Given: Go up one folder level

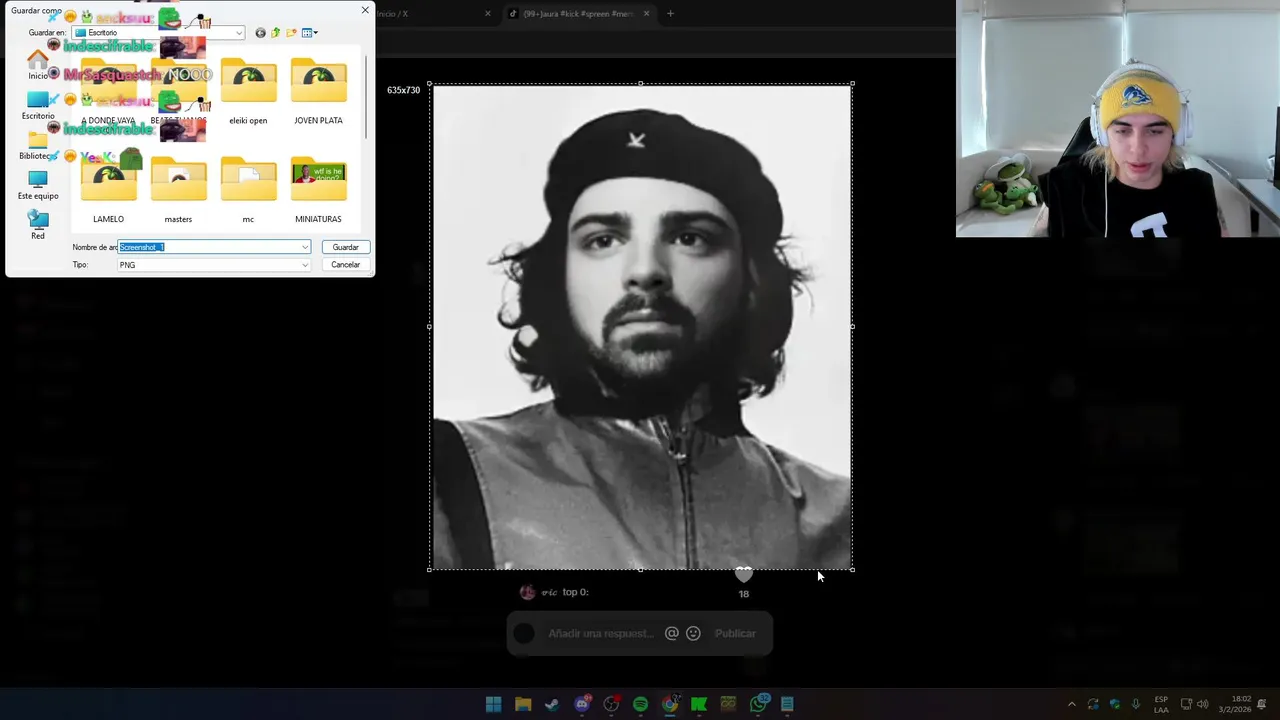Looking at the screenshot, I should point(276,33).
